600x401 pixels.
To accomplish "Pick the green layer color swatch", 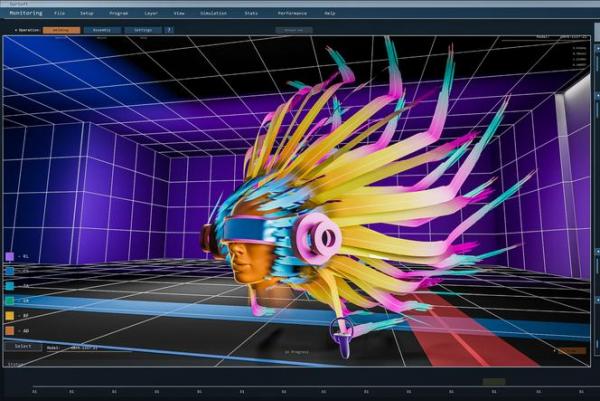I will pyautogui.click(x=10, y=300).
